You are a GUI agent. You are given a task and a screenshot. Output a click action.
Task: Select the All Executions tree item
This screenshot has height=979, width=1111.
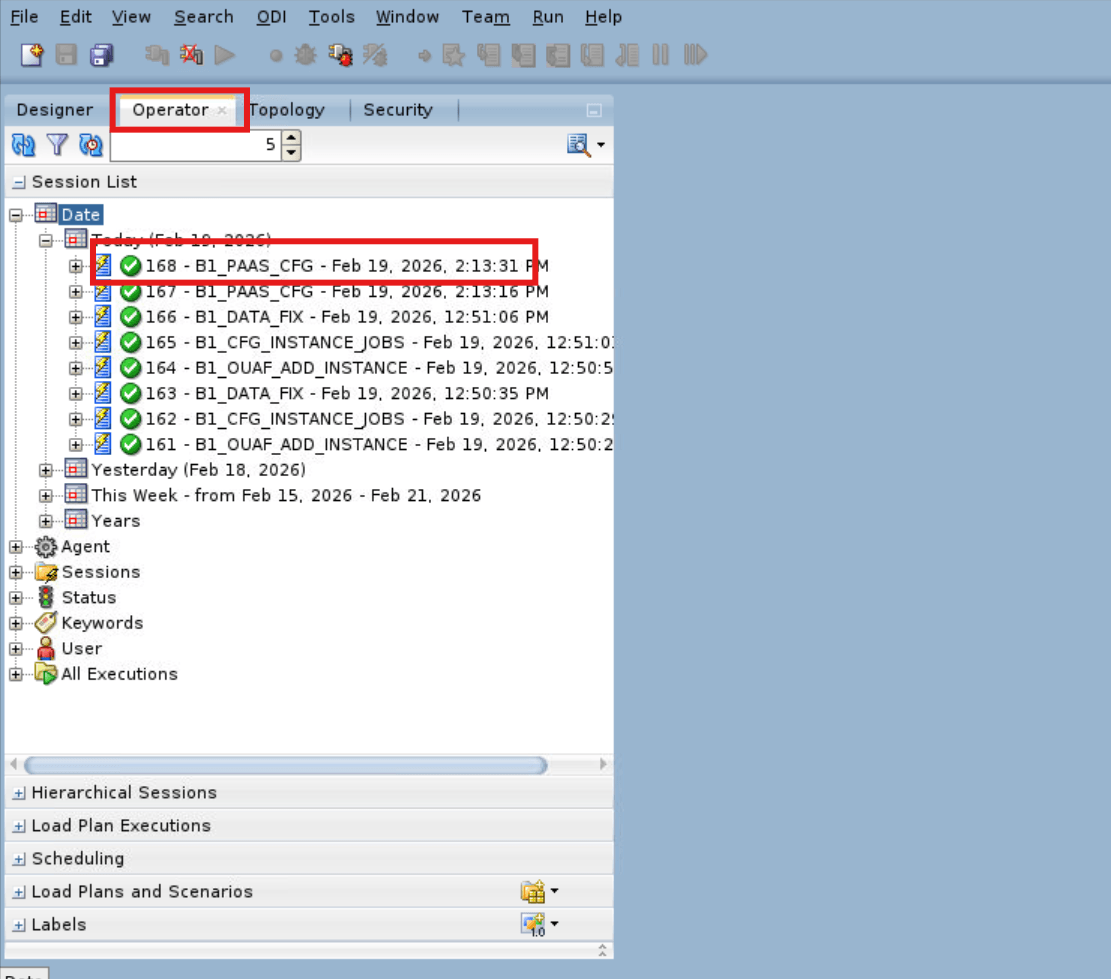(x=119, y=674)
